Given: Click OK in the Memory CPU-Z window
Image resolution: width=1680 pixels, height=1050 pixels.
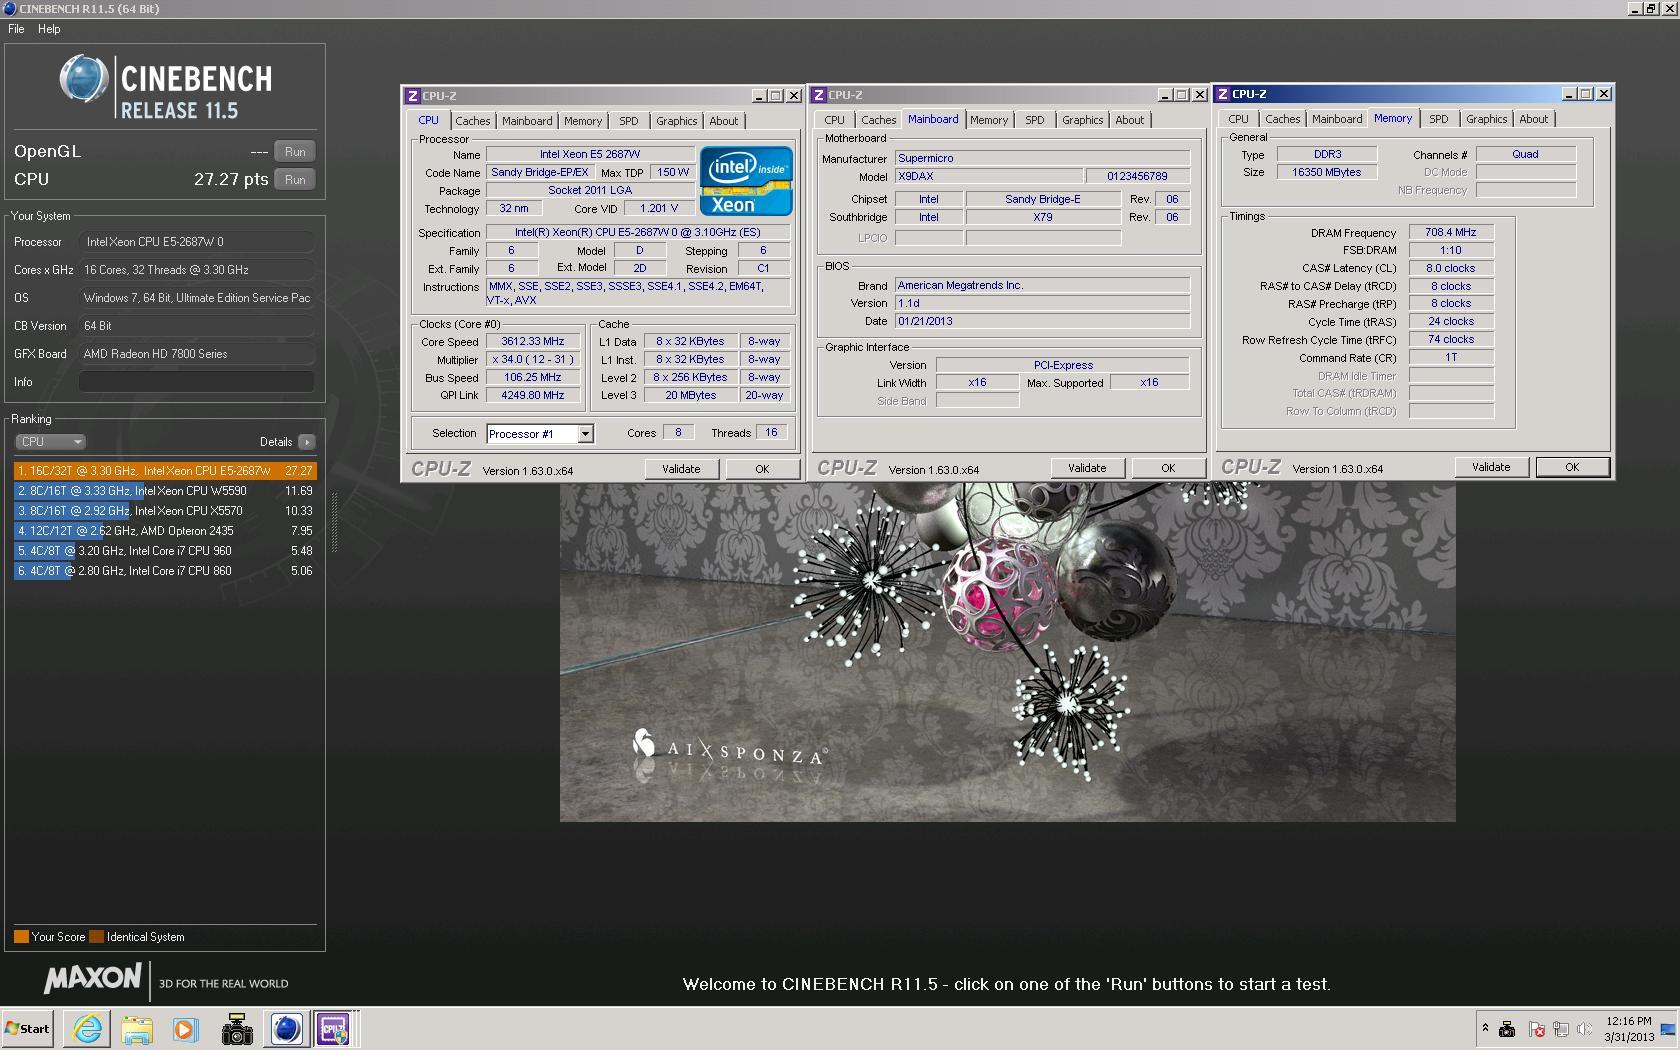Looking at the screenshot, I should [1572, 467].
